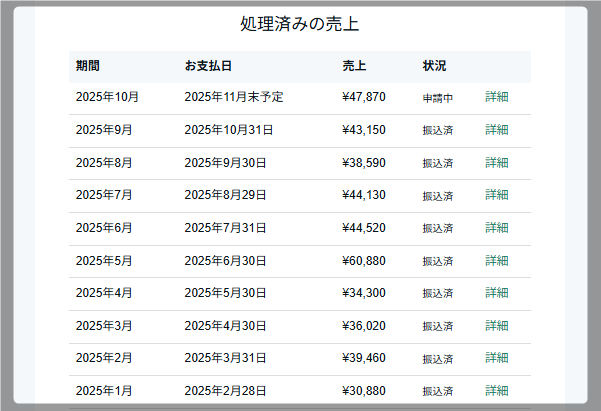Click the 2025年11月末予定 payment date
This screenshot has height=411, width=601.
pyautogui.click(x=234, y=97)
